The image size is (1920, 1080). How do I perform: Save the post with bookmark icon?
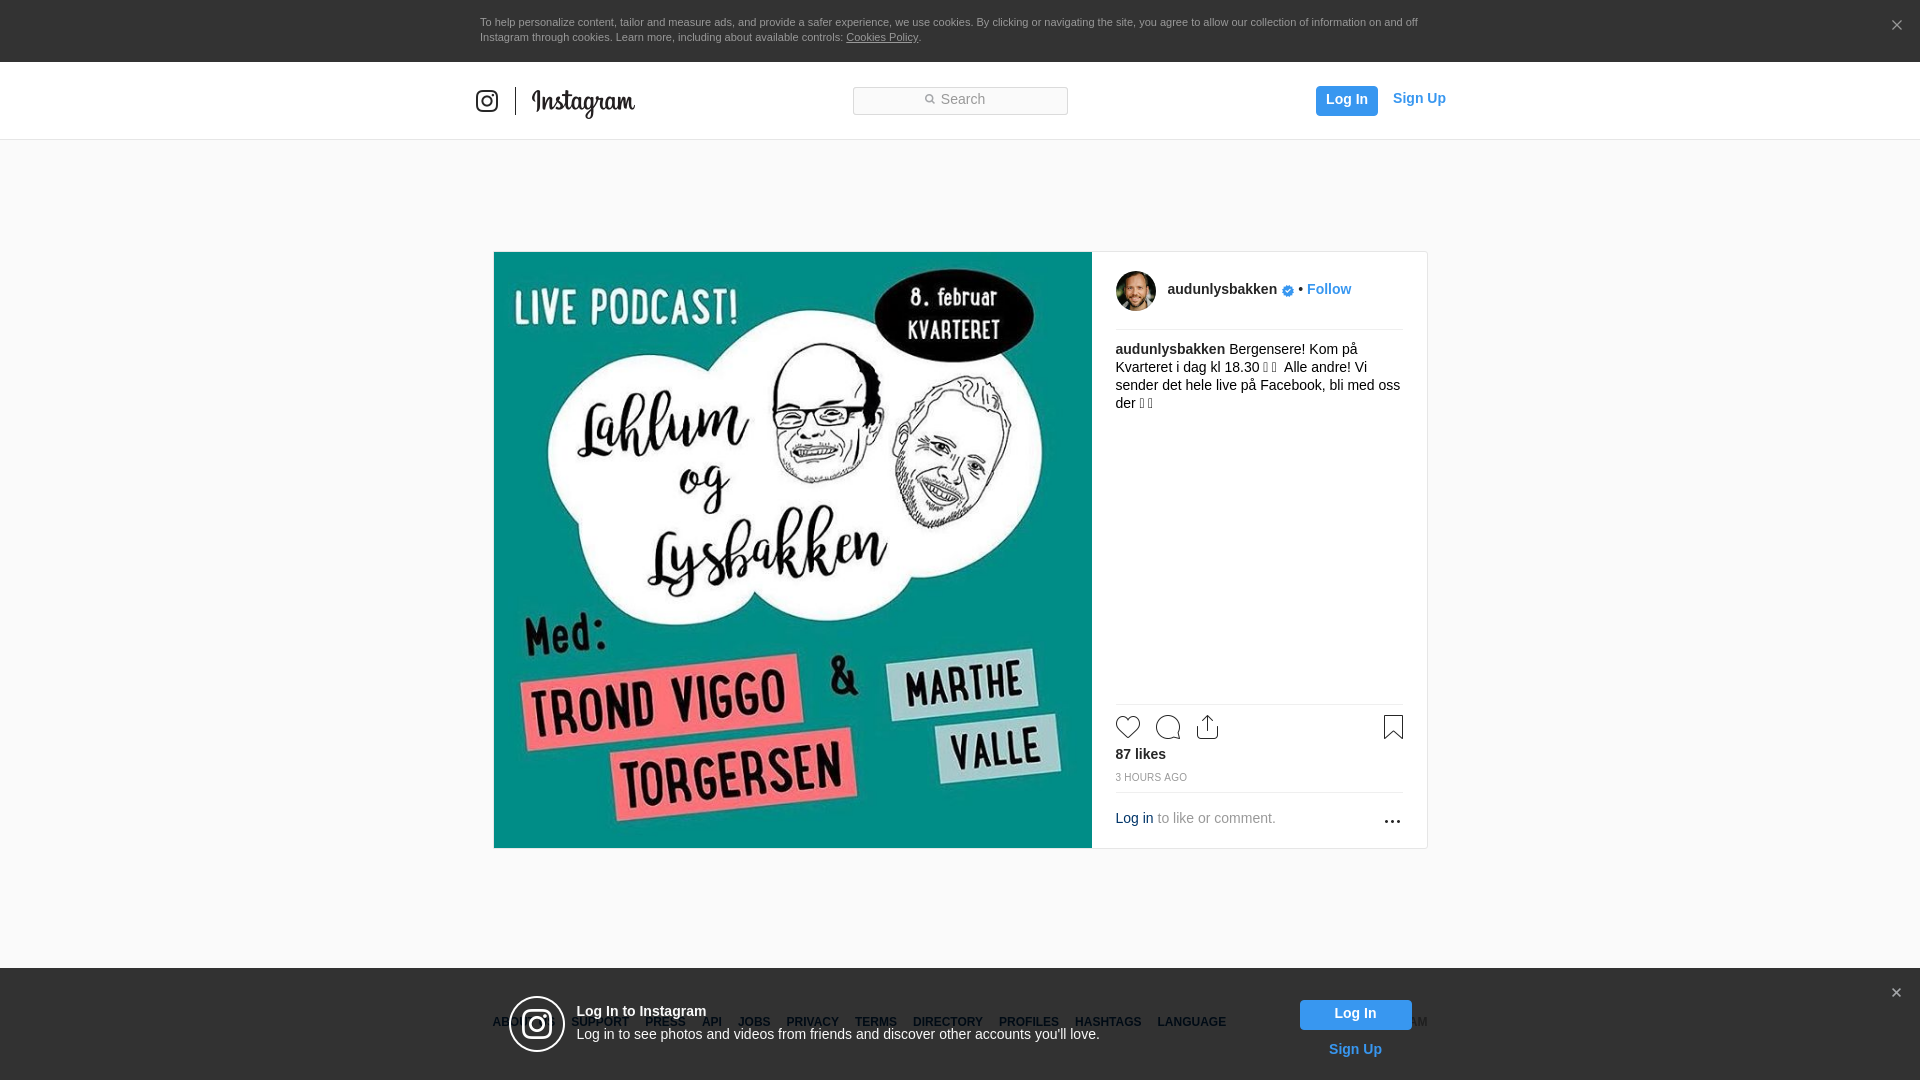point(1393,727)
